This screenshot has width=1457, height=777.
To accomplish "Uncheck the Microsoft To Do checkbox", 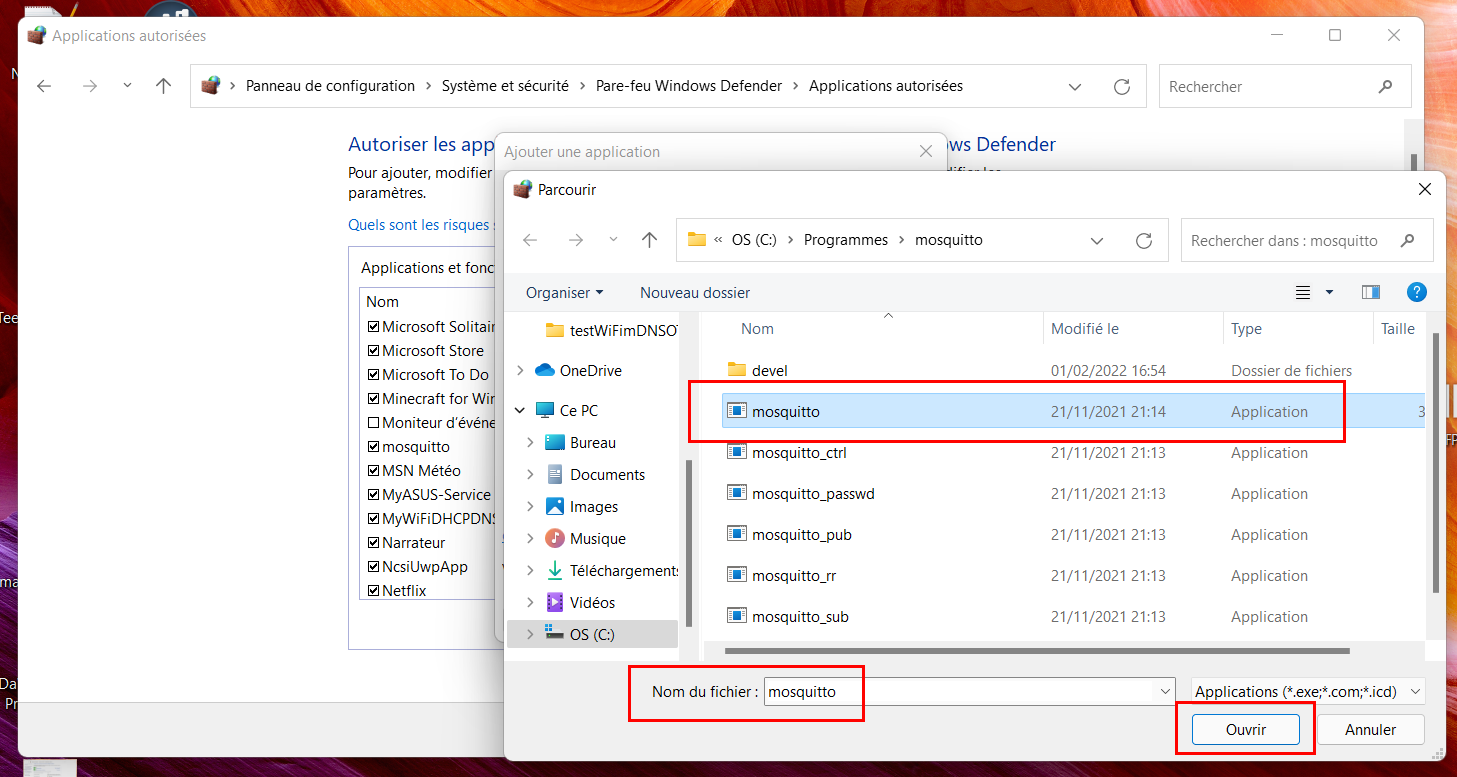I will click(x=373, y=374).
